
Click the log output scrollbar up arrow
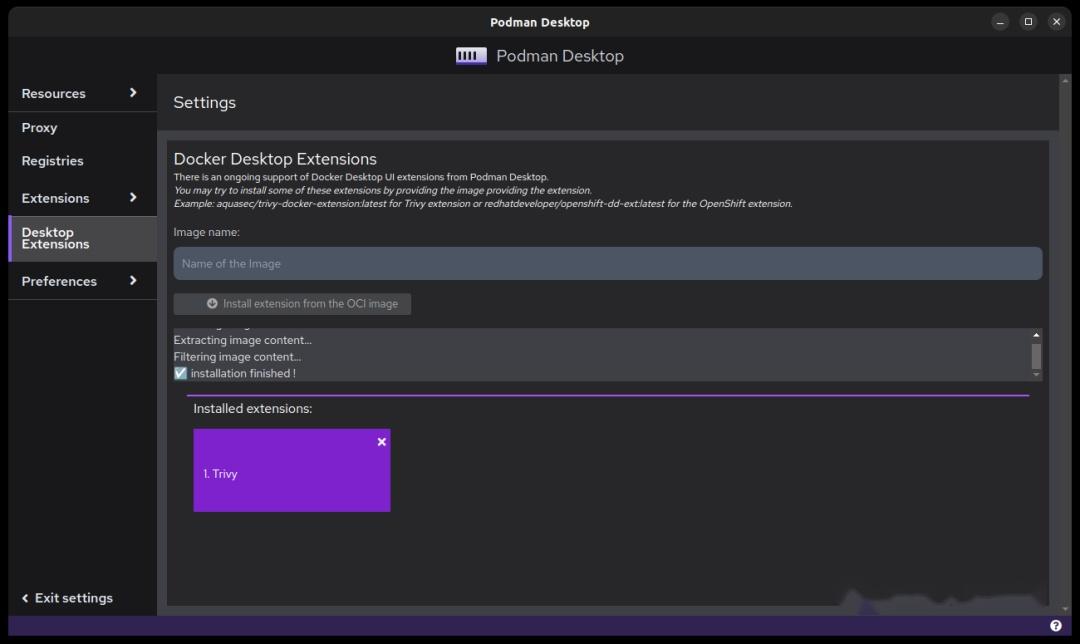point(1036,334)
